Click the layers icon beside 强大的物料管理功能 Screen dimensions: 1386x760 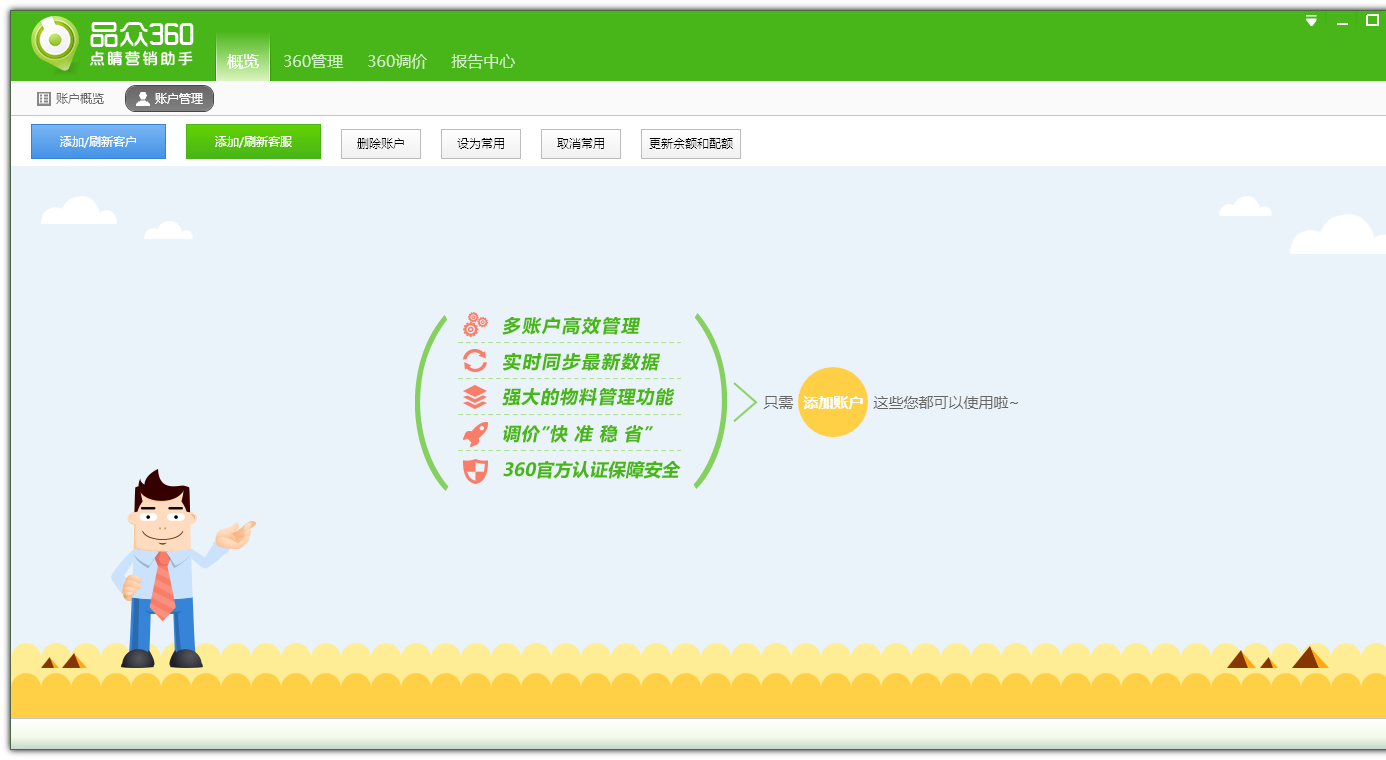point(475,397)
